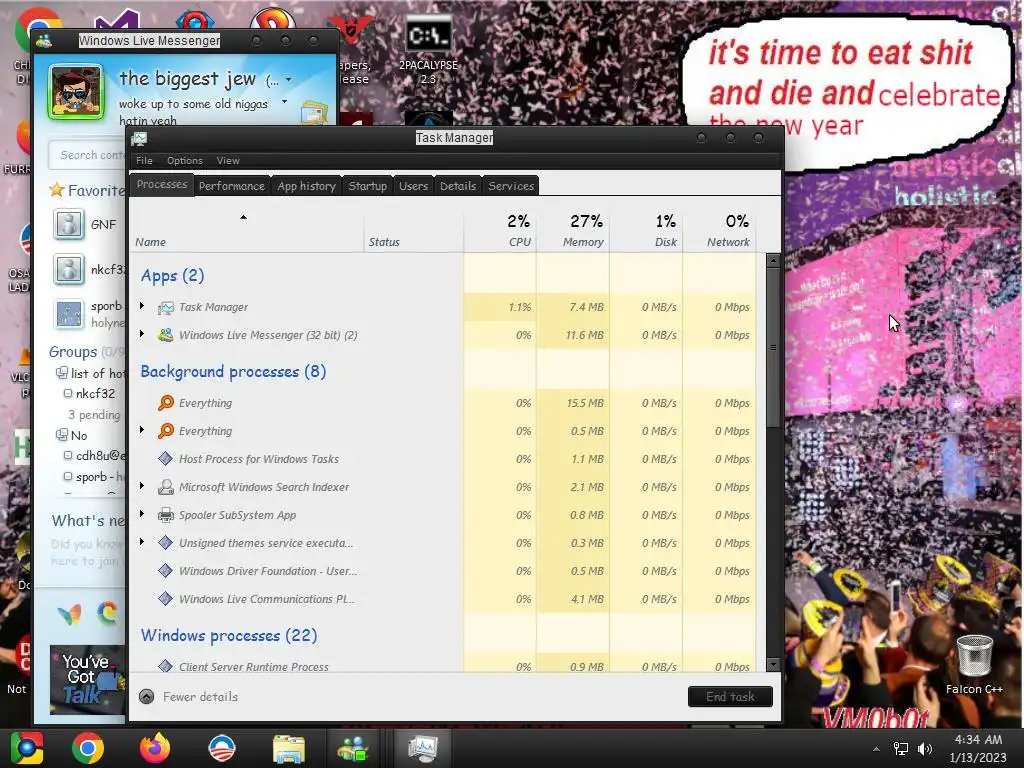Sort processes by Memory column

point(573,231)
